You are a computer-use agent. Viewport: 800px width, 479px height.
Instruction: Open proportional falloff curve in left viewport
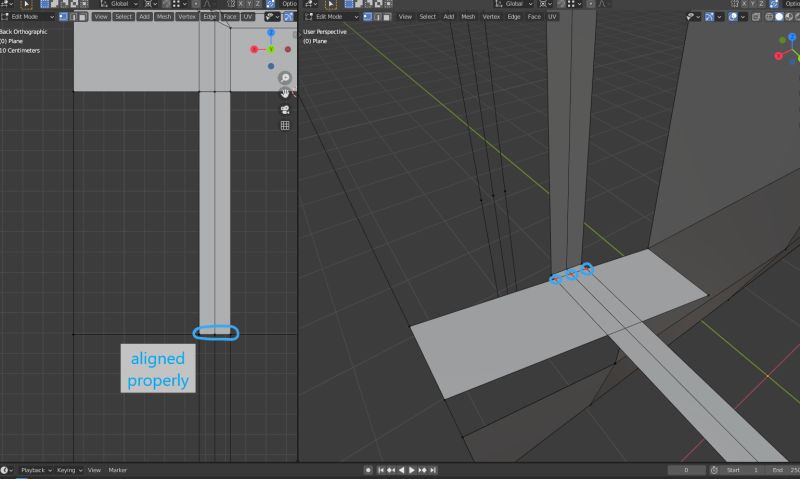(207, 4)
